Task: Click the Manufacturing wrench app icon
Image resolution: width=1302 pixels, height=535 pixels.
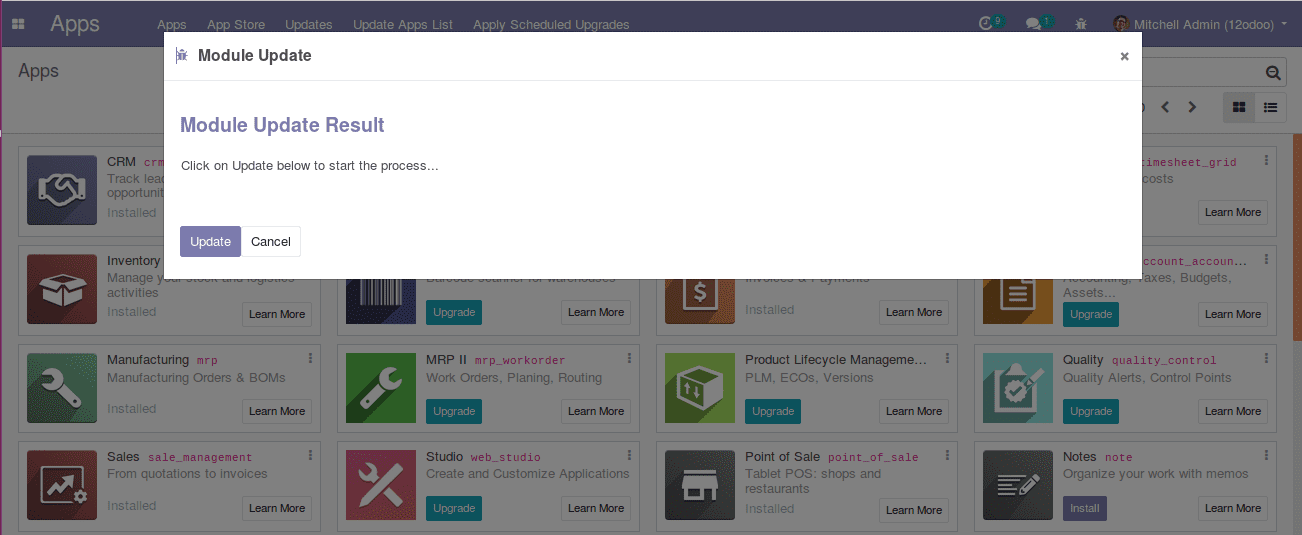Action: tap(62, 387)
